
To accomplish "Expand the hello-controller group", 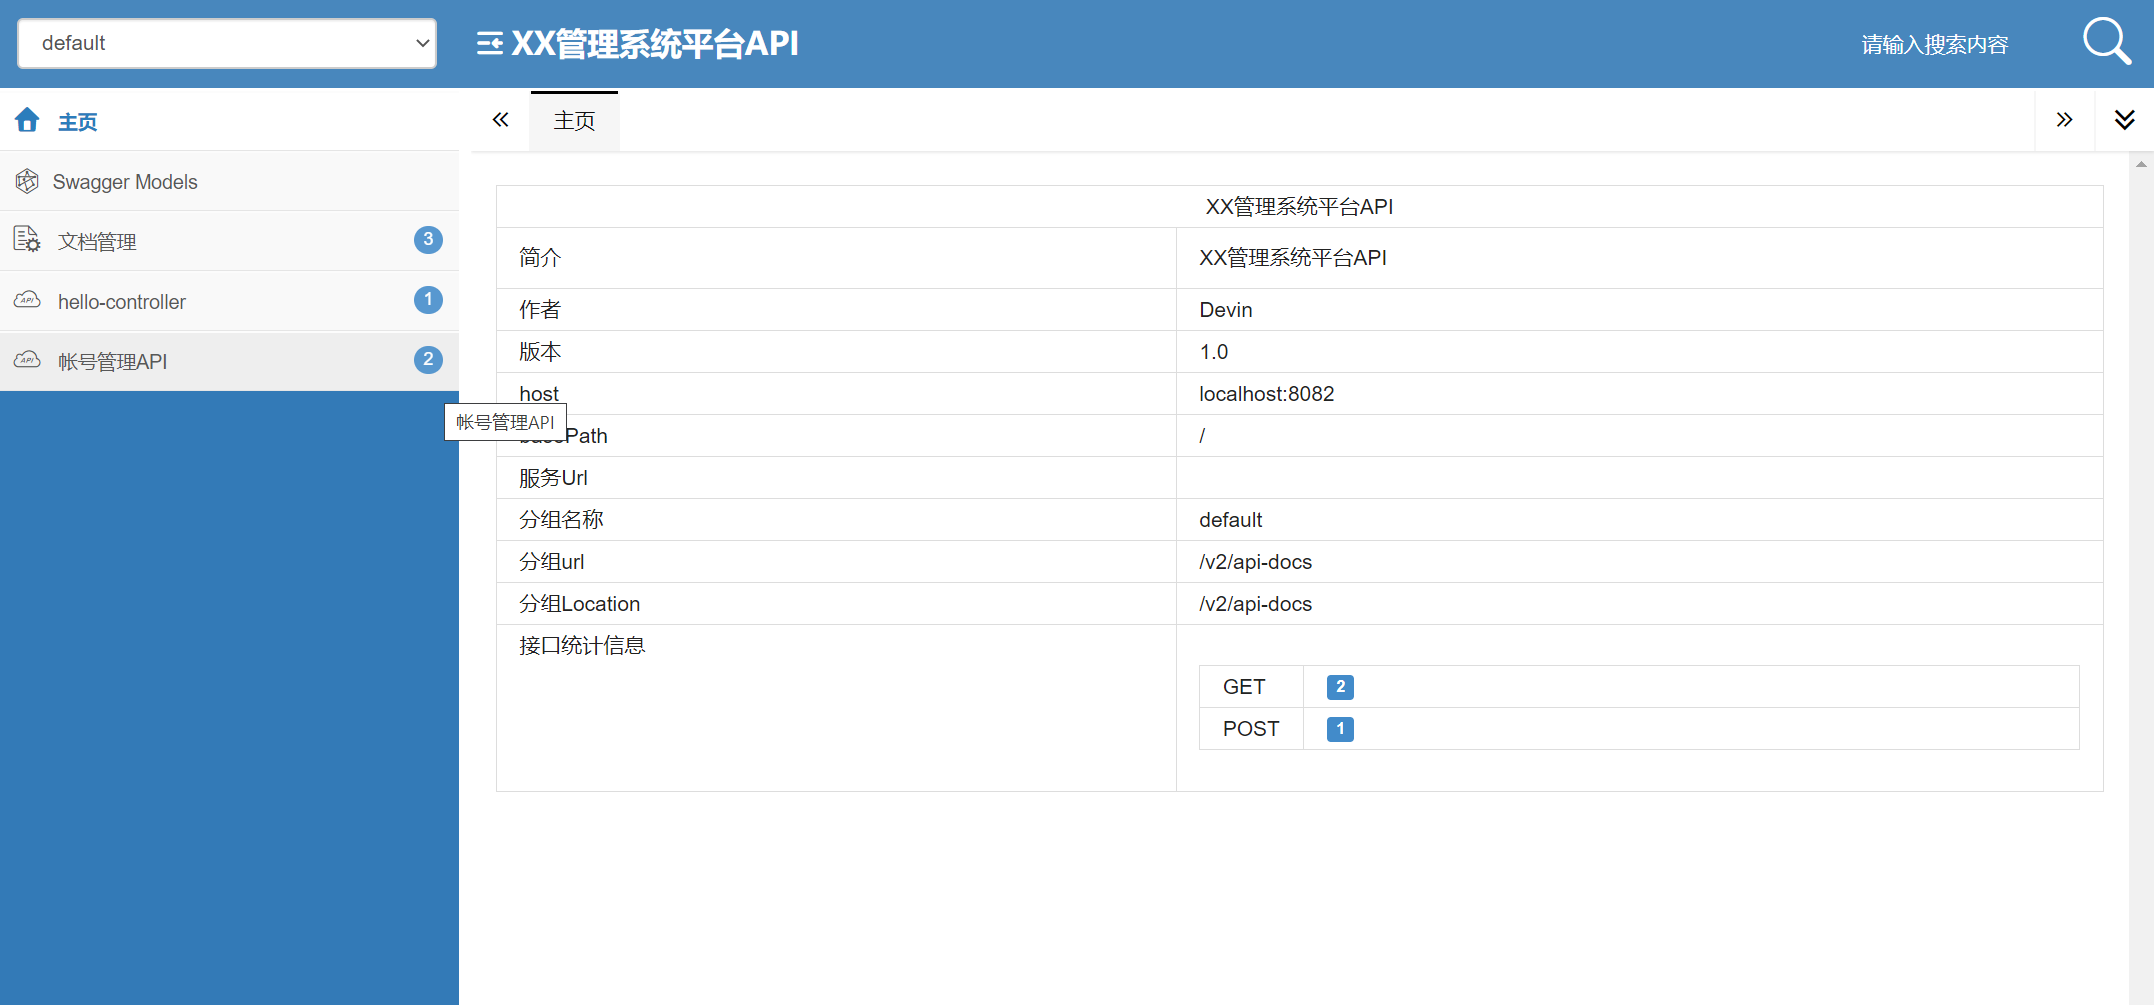I will coord(229,301).
